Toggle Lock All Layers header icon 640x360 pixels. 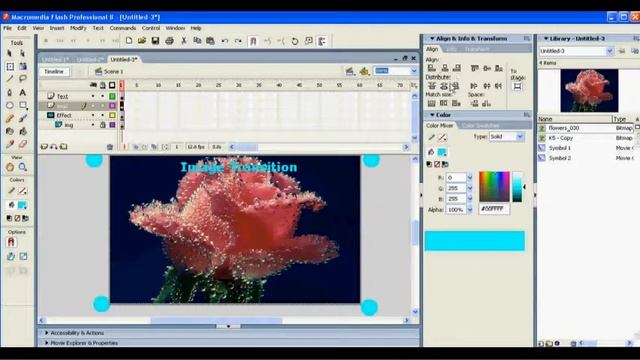pyautogui.click(x=103, y=85)
